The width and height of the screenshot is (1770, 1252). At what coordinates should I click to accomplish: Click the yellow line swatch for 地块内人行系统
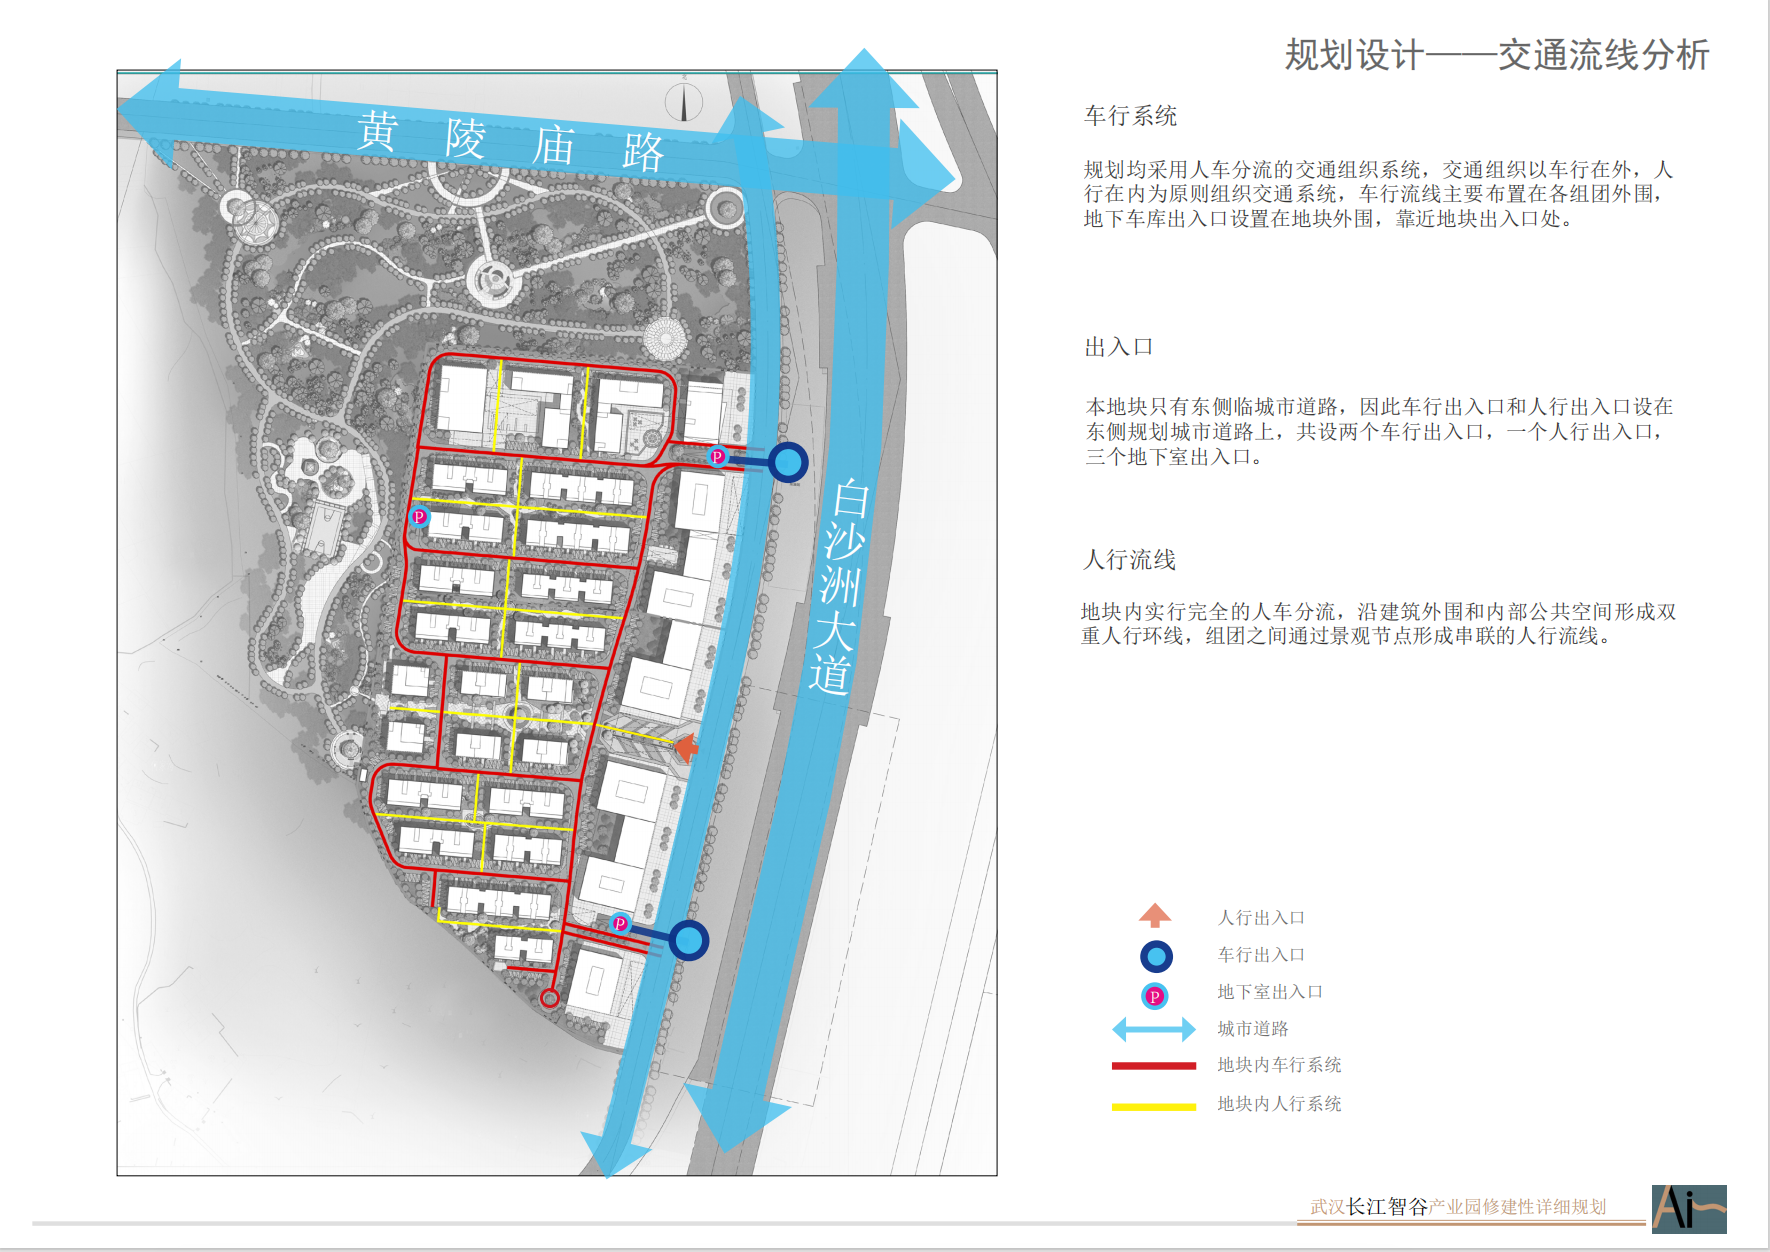(1154, 1107)
